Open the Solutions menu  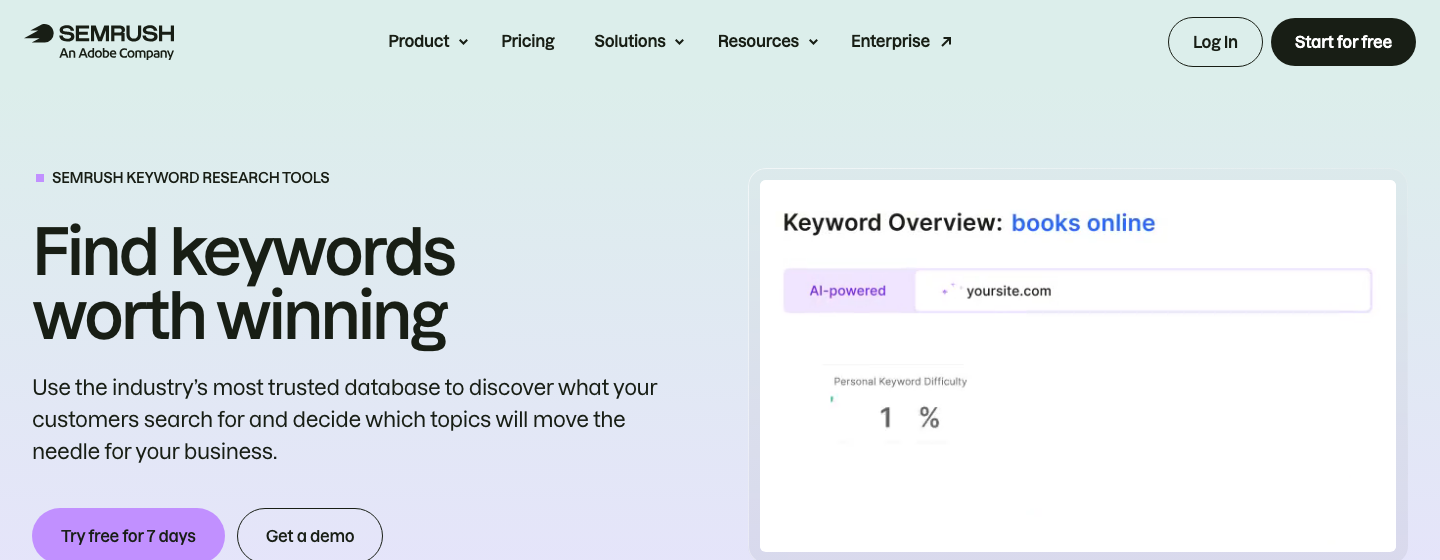click(x=639, y=41)
